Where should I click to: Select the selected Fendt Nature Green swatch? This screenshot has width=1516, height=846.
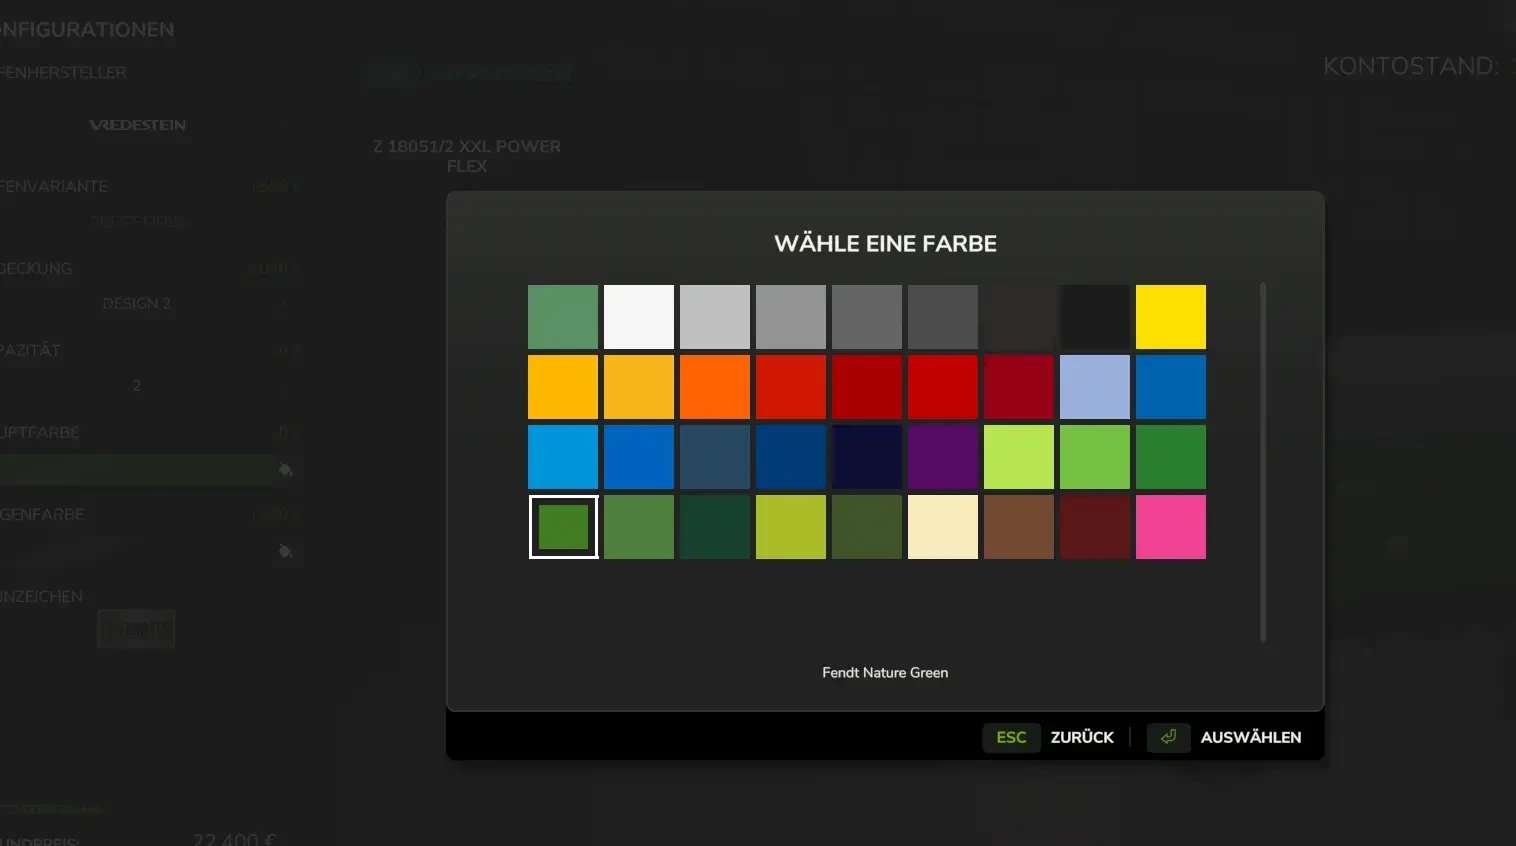coord(563,527)
